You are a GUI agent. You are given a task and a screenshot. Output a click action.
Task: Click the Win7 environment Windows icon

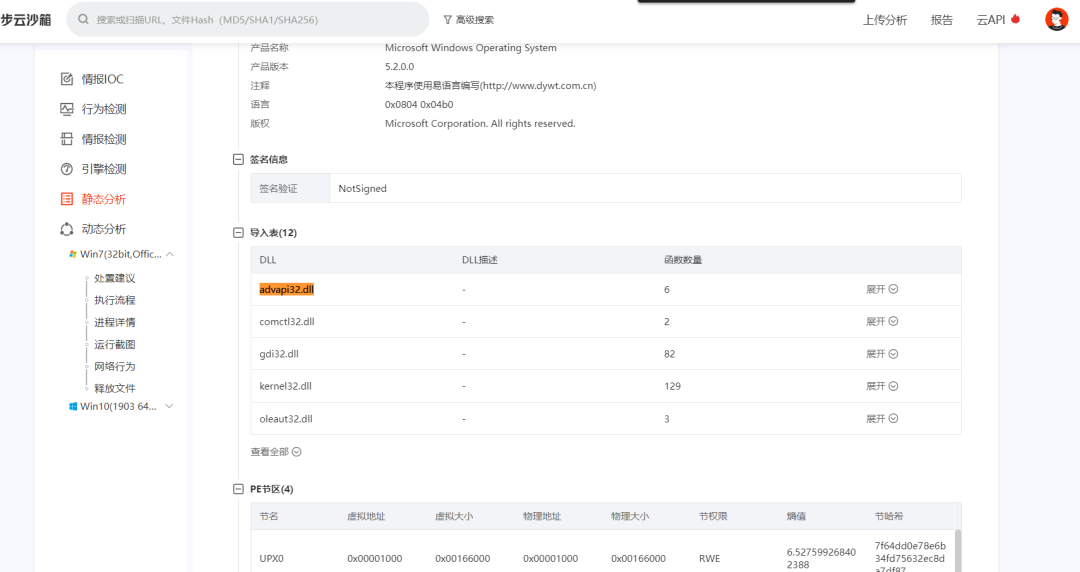pos(73,254)
